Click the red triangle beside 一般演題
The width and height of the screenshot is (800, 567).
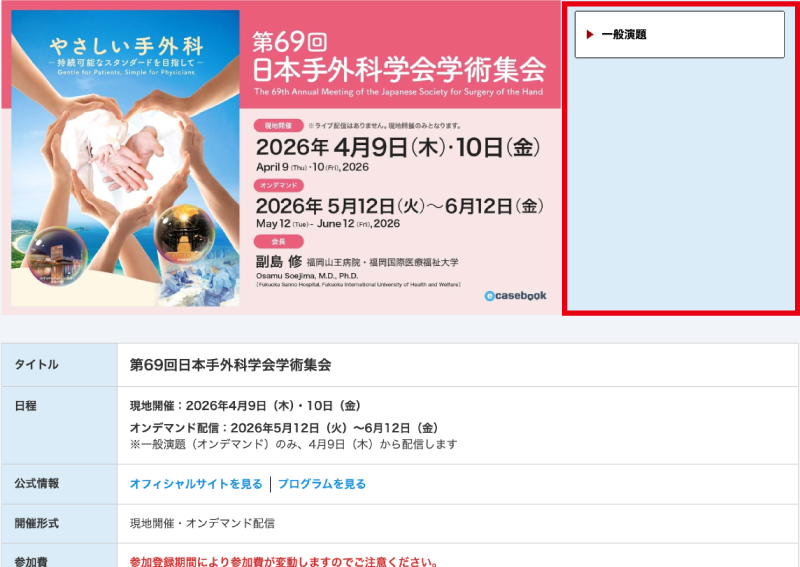(590, 35)
